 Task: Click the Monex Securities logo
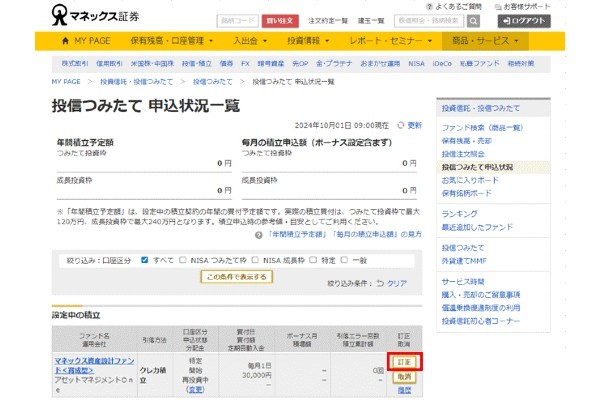pyautogui.click(x=95, y=15)
